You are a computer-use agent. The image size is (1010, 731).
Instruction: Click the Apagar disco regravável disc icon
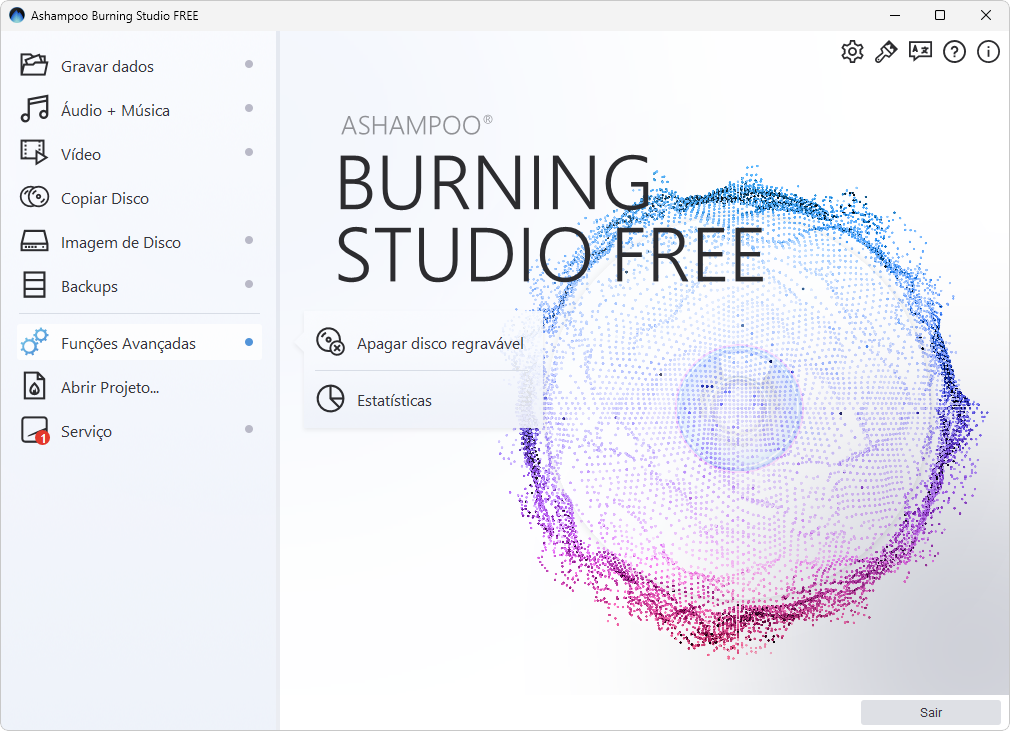[x=330, y=341]
